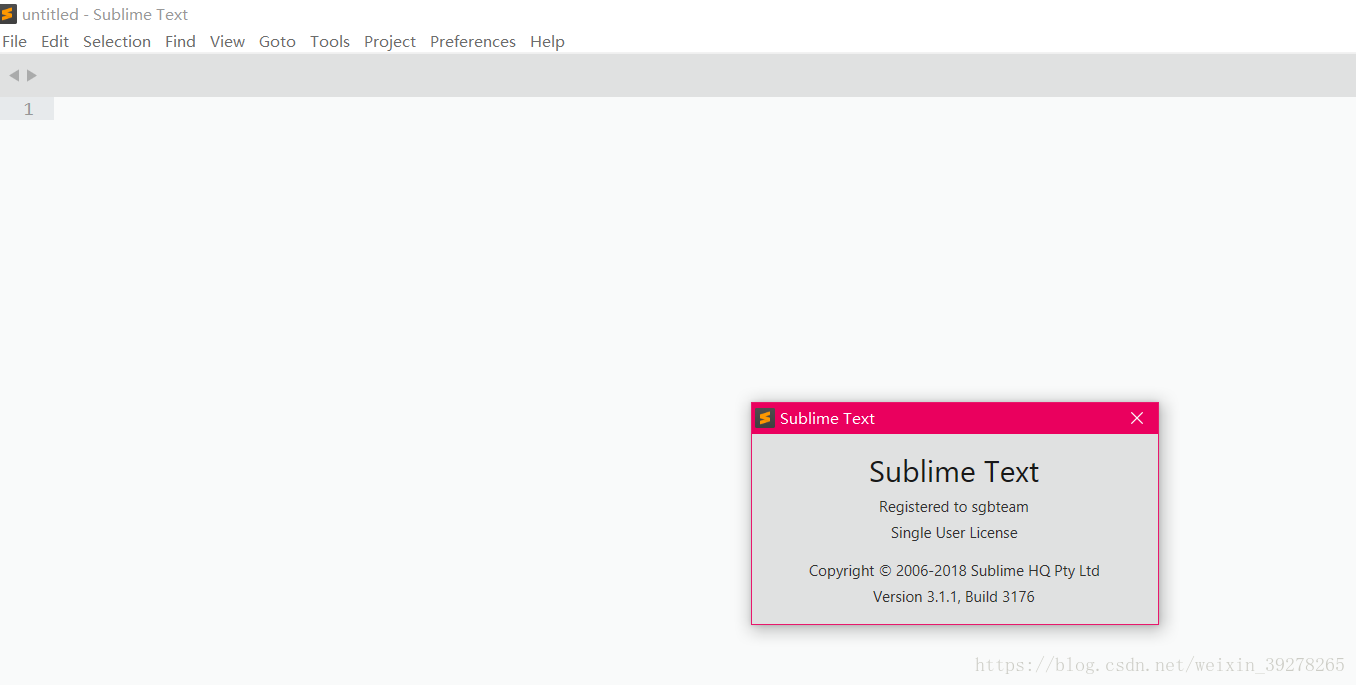Go to next tab with right arrow
Image resolution: width=1356 pixels, height=685 pixels.
pyautogui.click(x=32, y=75)
